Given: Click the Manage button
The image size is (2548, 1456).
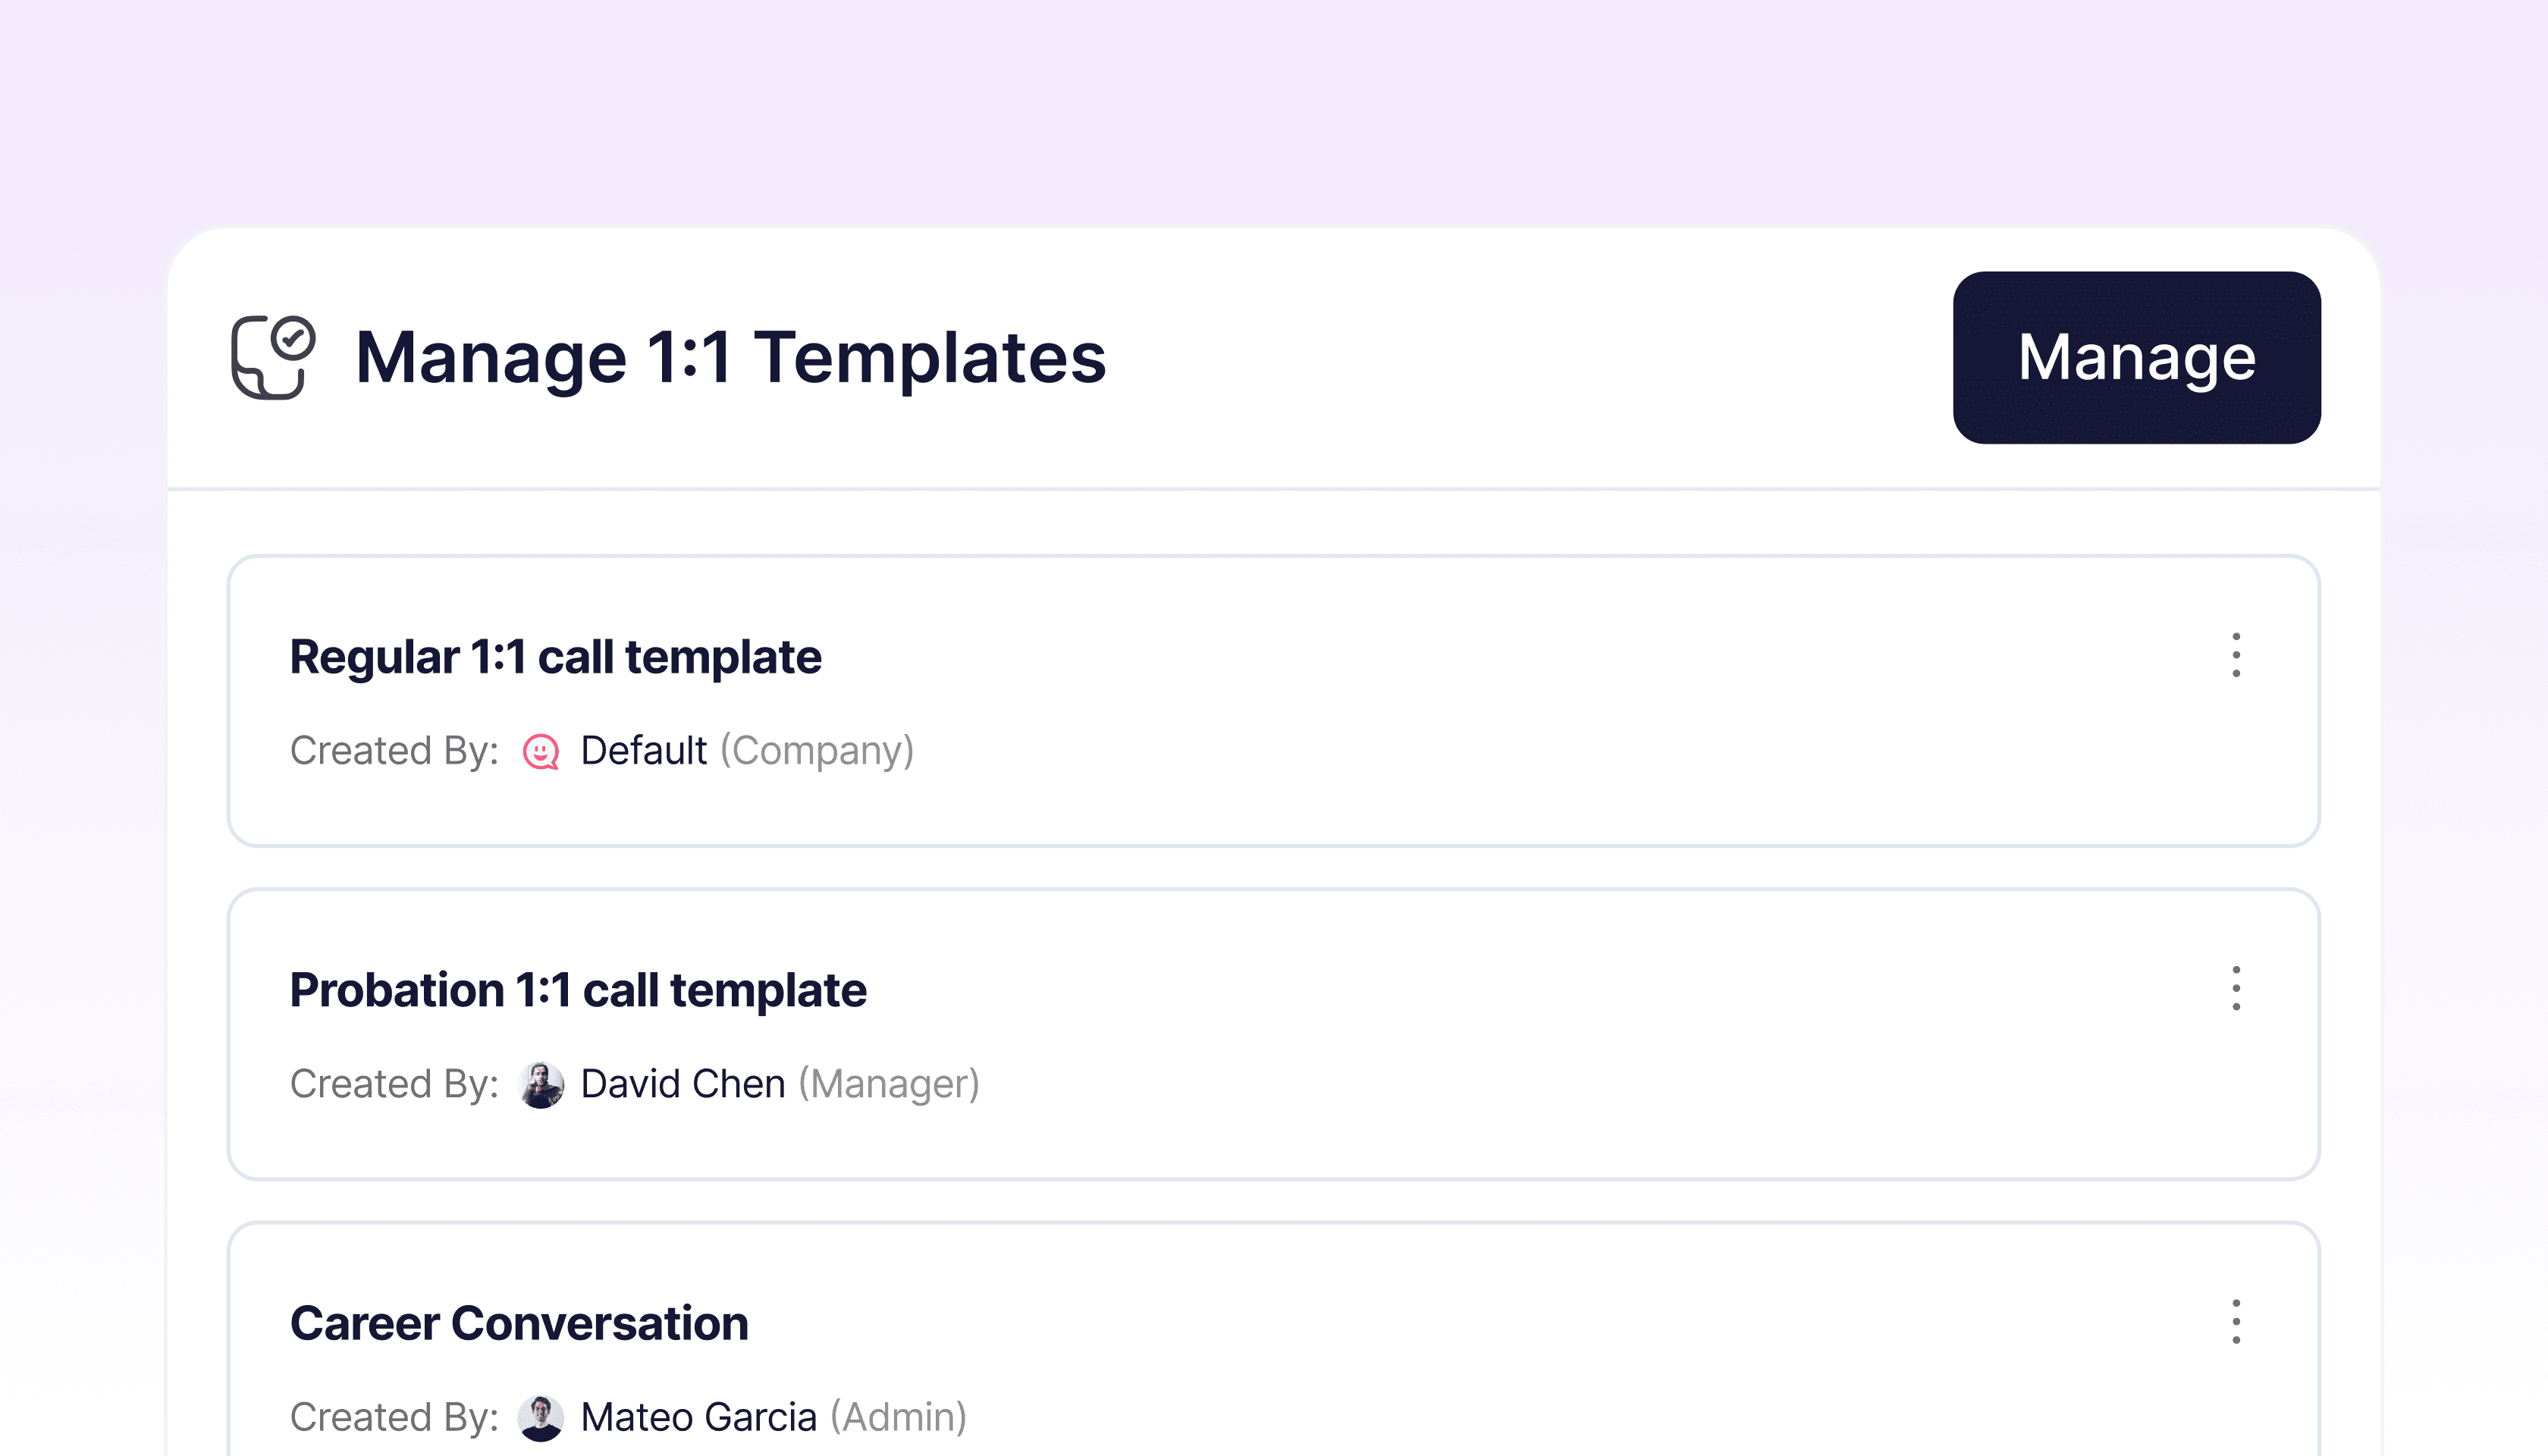Looking at the screenshot, I should [2136, 357].
